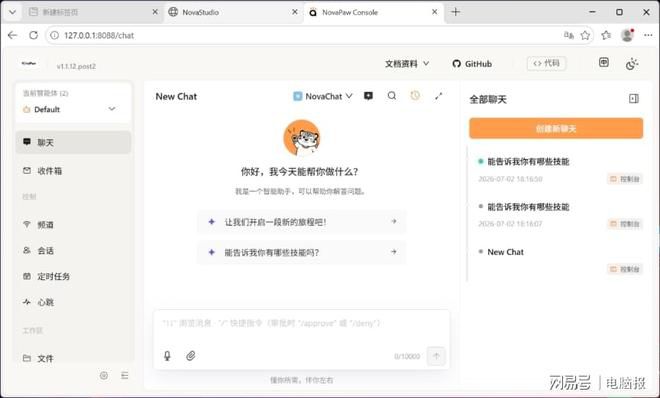Open chat history clock icon

[x=415, y=96]
